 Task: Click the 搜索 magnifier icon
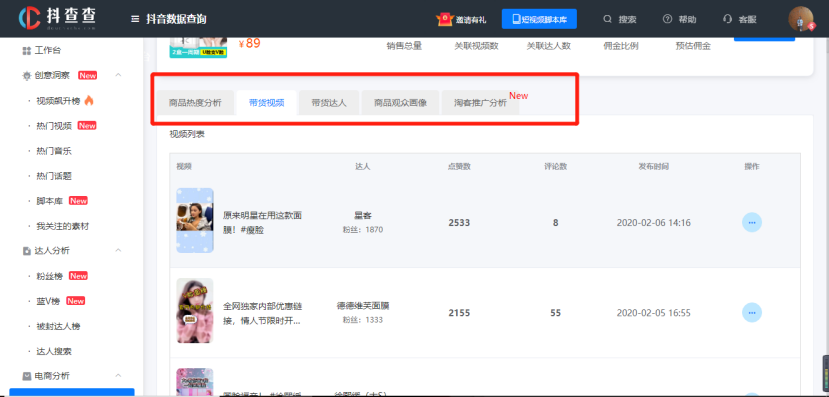coord(607,20)
